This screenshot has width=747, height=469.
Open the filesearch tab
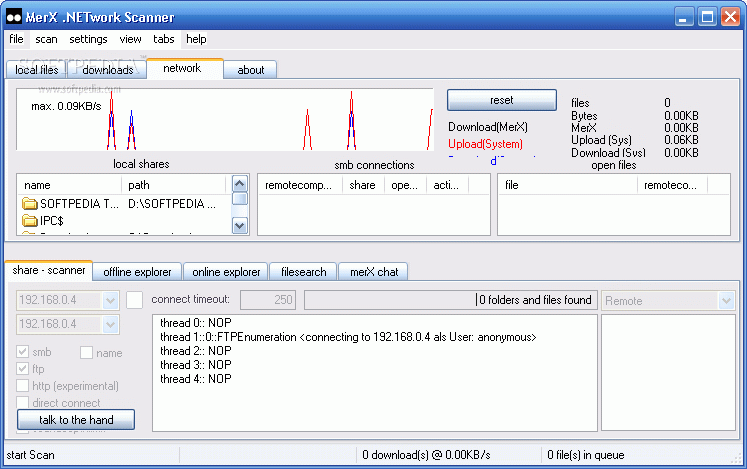click(x=303, y=272)
